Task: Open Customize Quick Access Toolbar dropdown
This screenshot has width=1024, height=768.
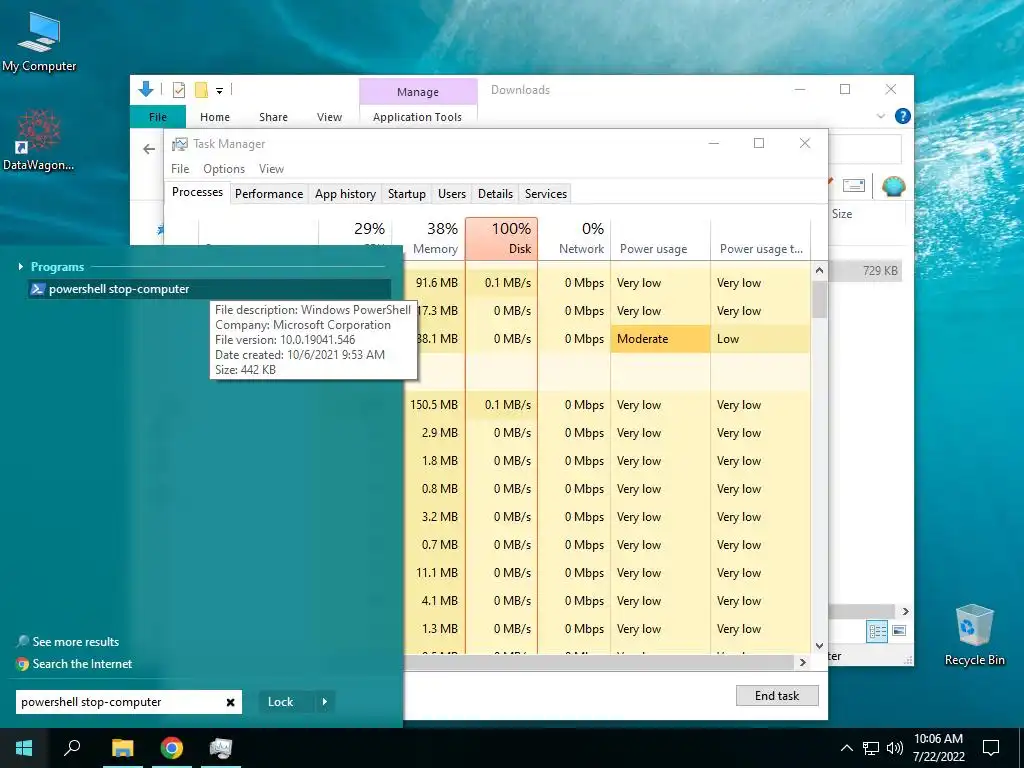Action: pyautogui.click(x=219, y=91)
